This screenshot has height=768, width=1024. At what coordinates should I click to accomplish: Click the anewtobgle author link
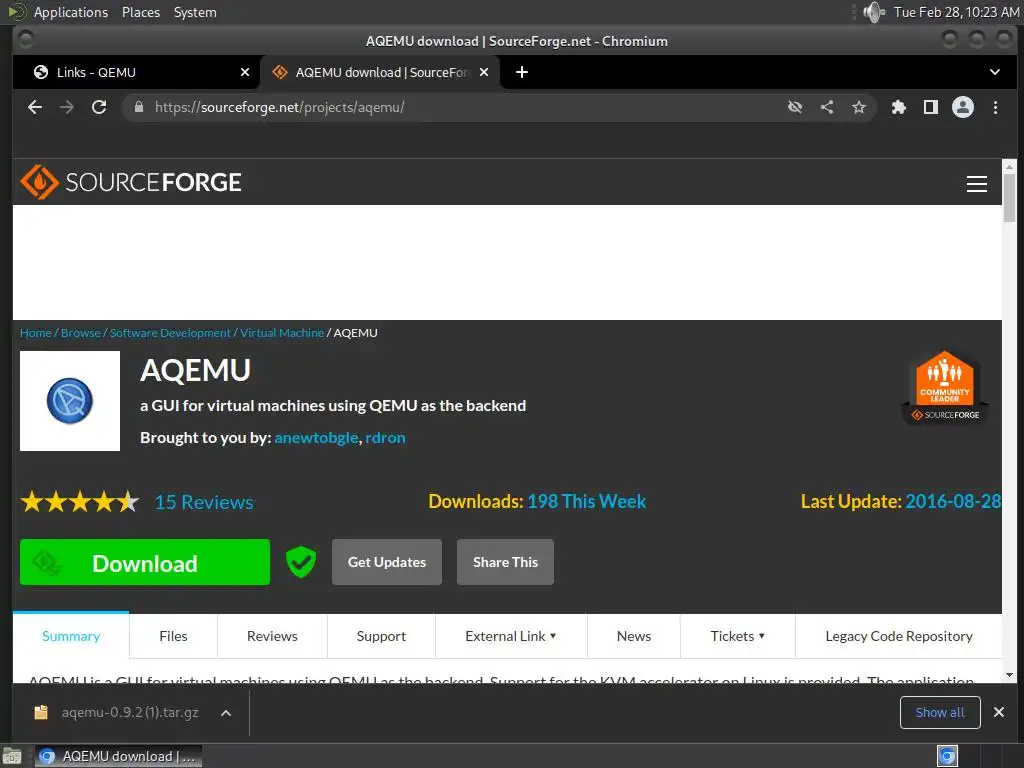coord(316,438)
